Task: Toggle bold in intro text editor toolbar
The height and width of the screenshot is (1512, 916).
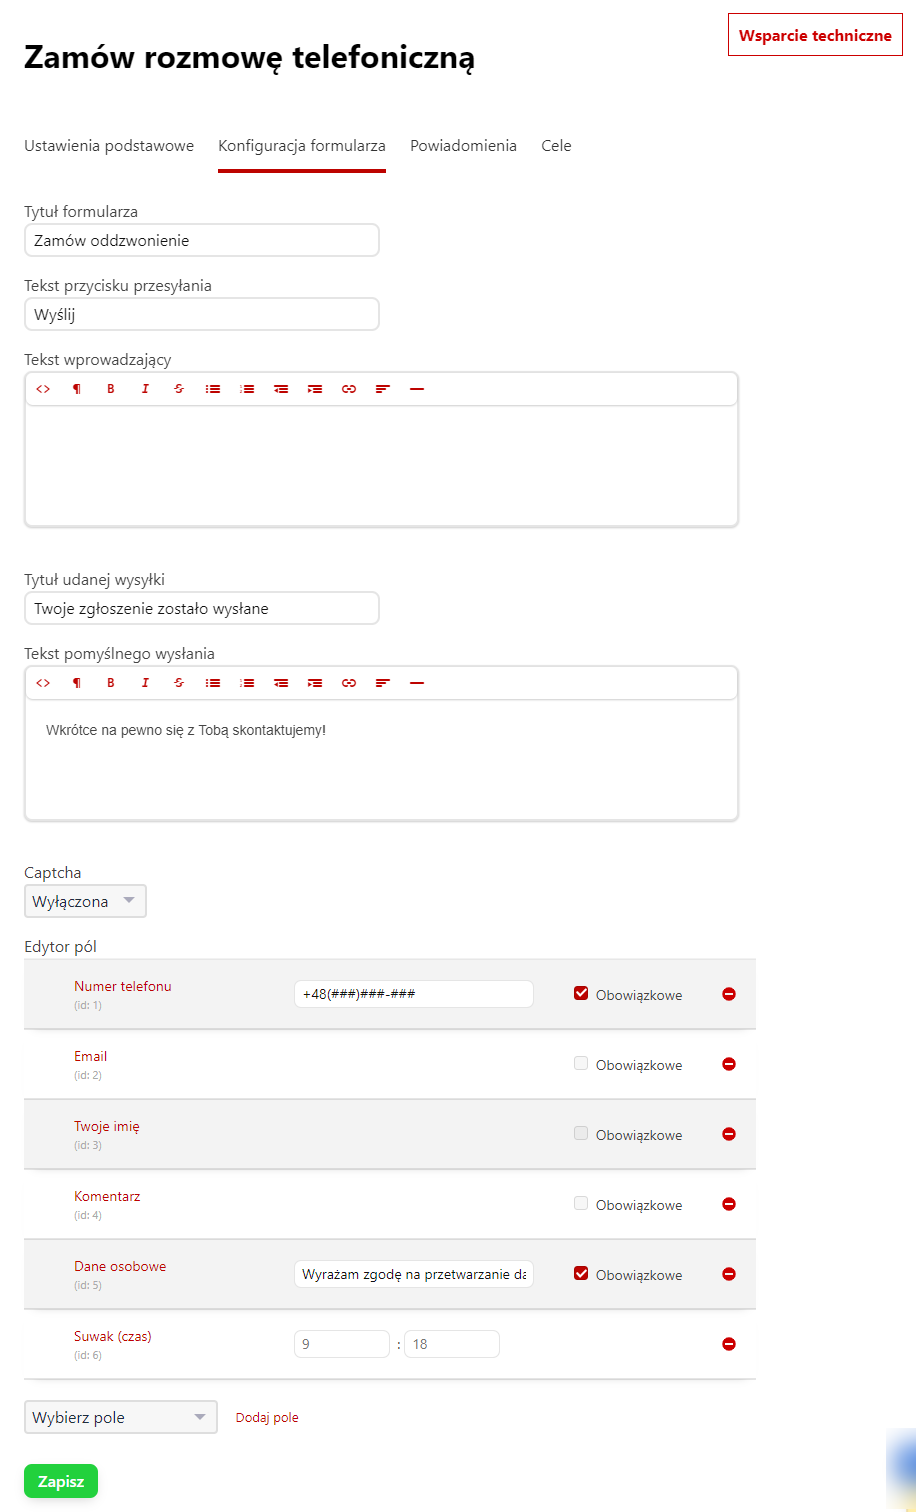Action: pos(111,389)
